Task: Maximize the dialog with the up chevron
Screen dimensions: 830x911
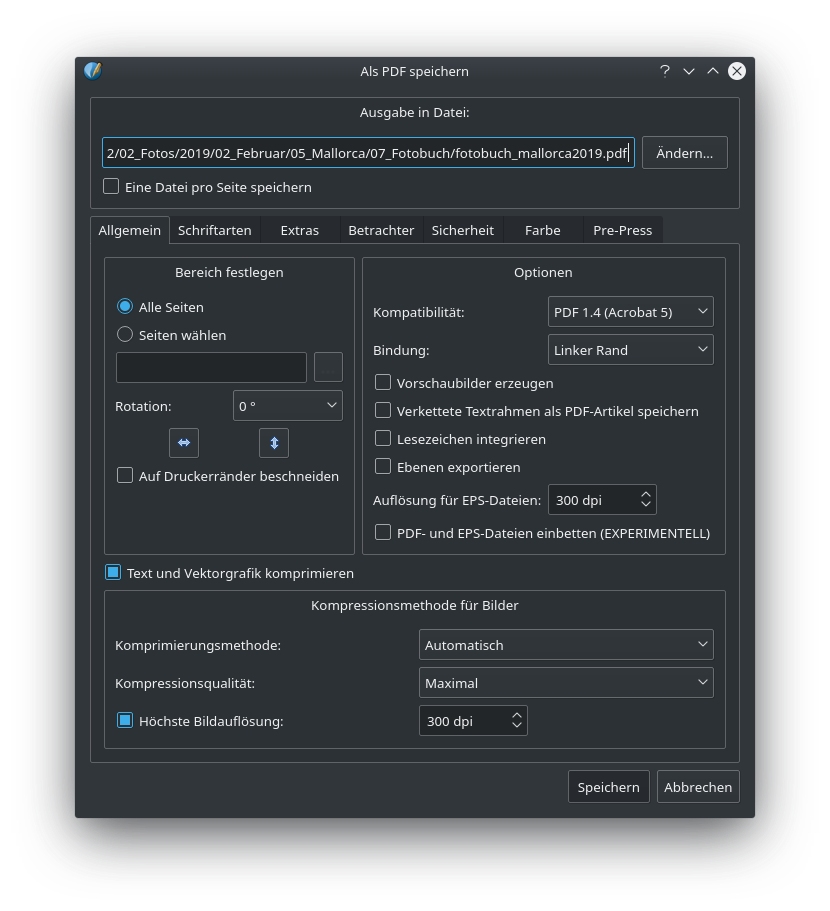Action: pyautogui.click(x=713, y=71)
